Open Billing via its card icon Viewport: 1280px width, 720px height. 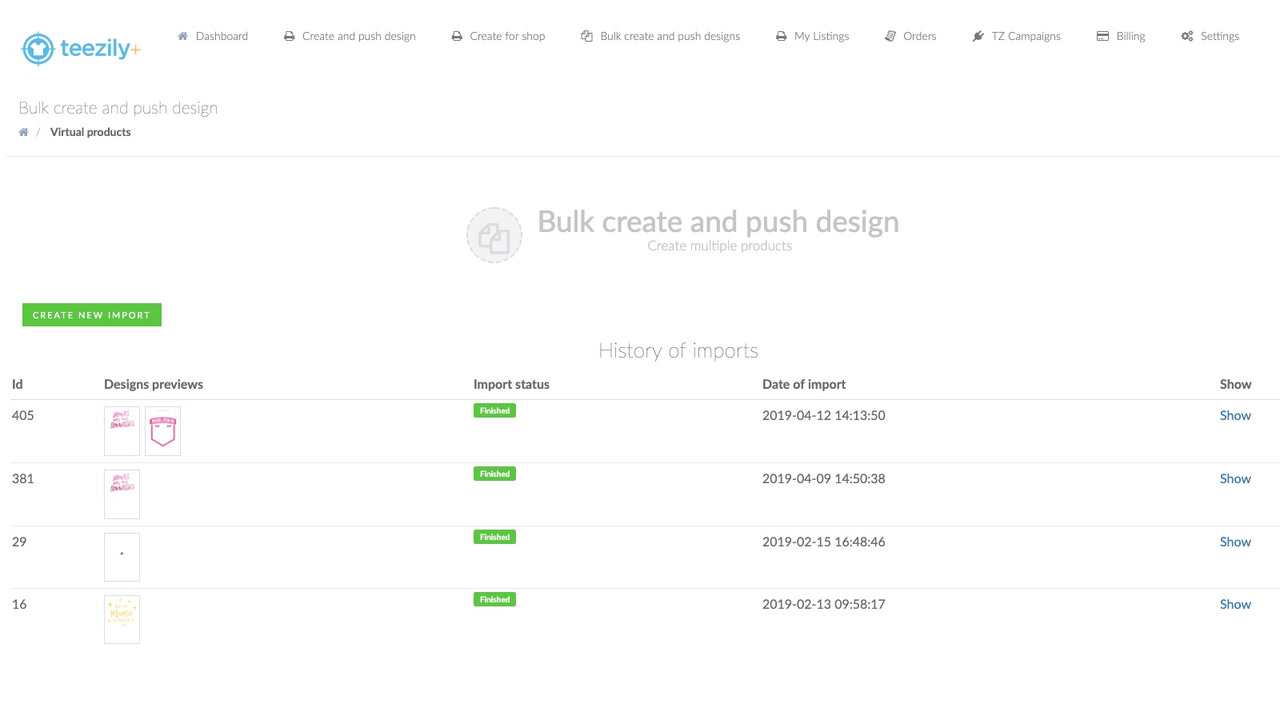click(x=1104, y=35)
